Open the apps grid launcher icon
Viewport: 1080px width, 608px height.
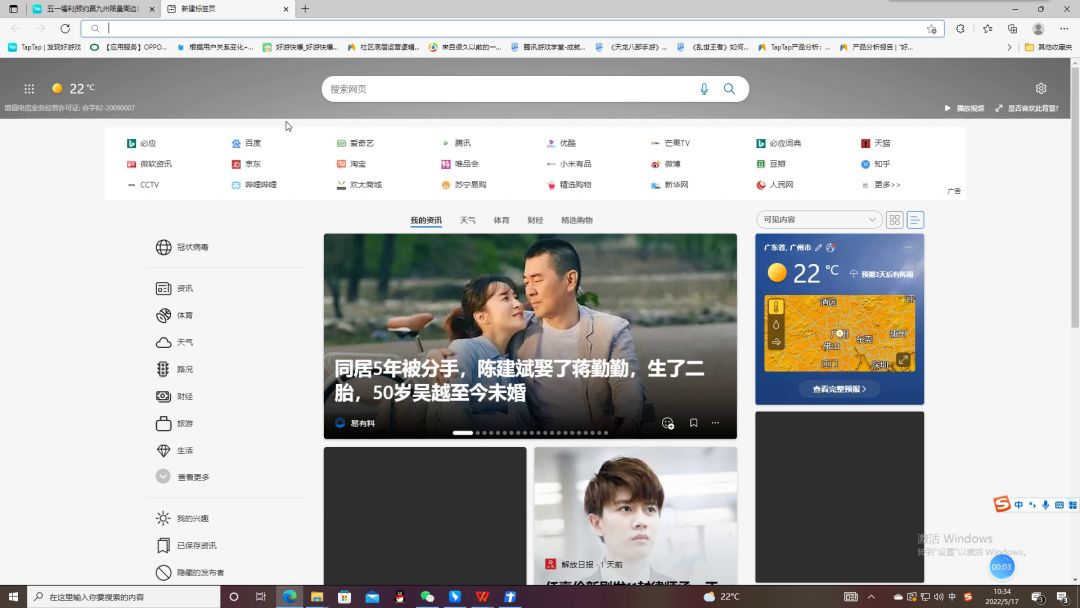pyautogui.click(x=29, y=89)
